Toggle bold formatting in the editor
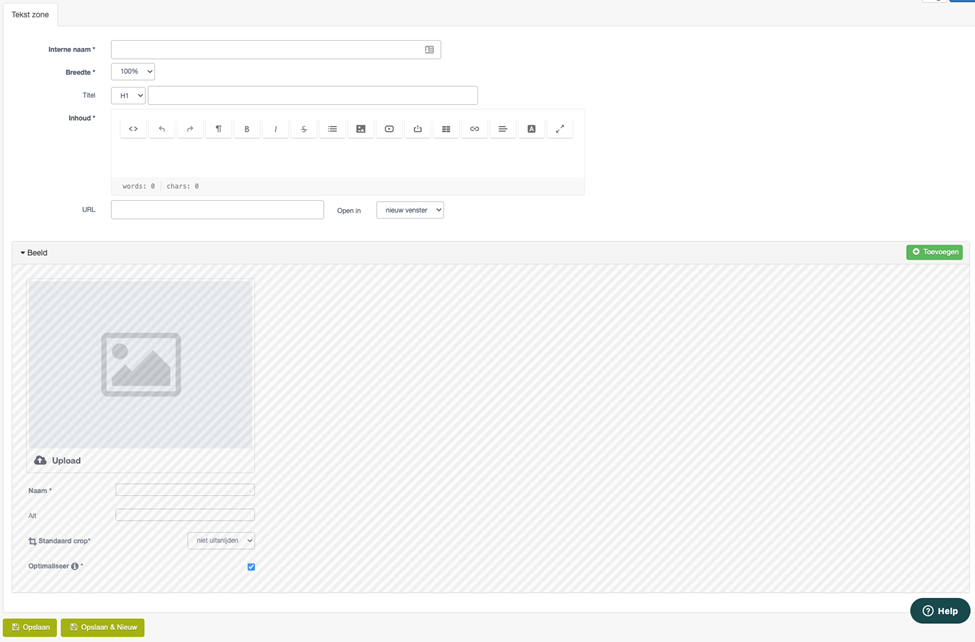 point(247,129)
